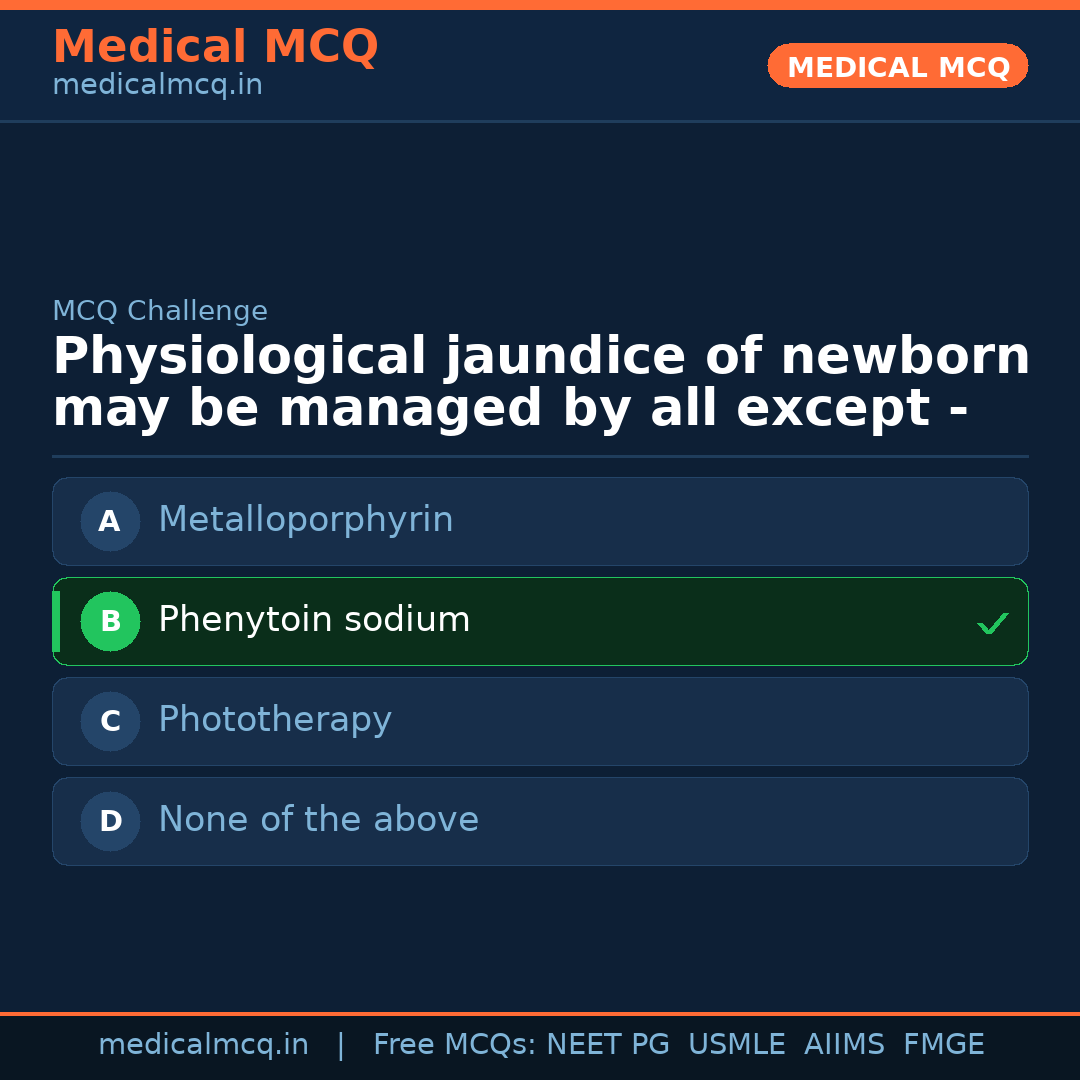Click the Medical MCQ header logo
The width and height of the screenshot is (1080, 1080).
tap(215, 47)
